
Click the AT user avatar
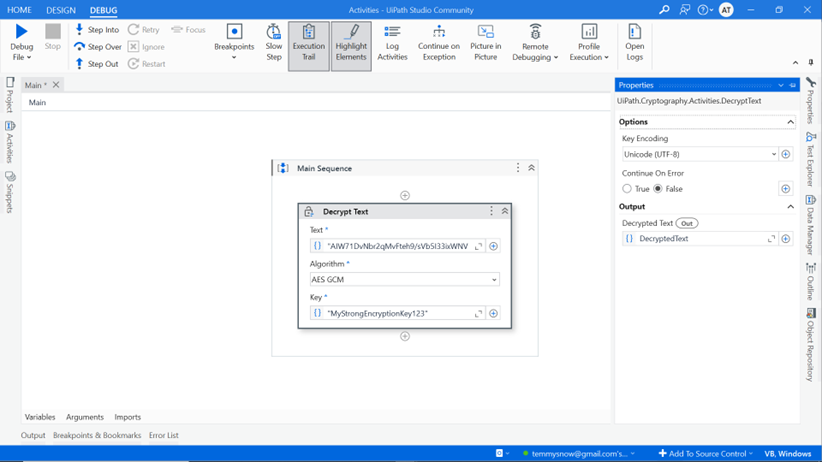(726, 9)
